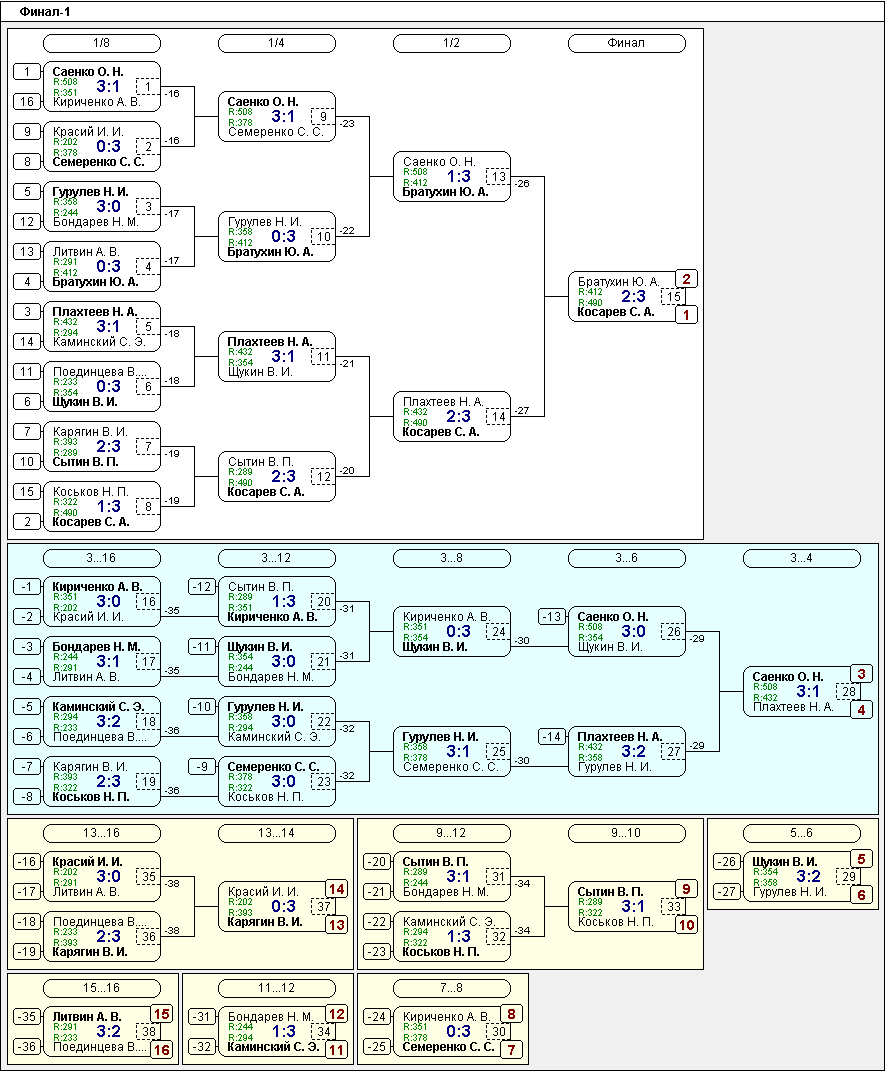Open the 3...16 consolation round header
The height and width of the screenshot is (1073, 888).
(101, 557)
